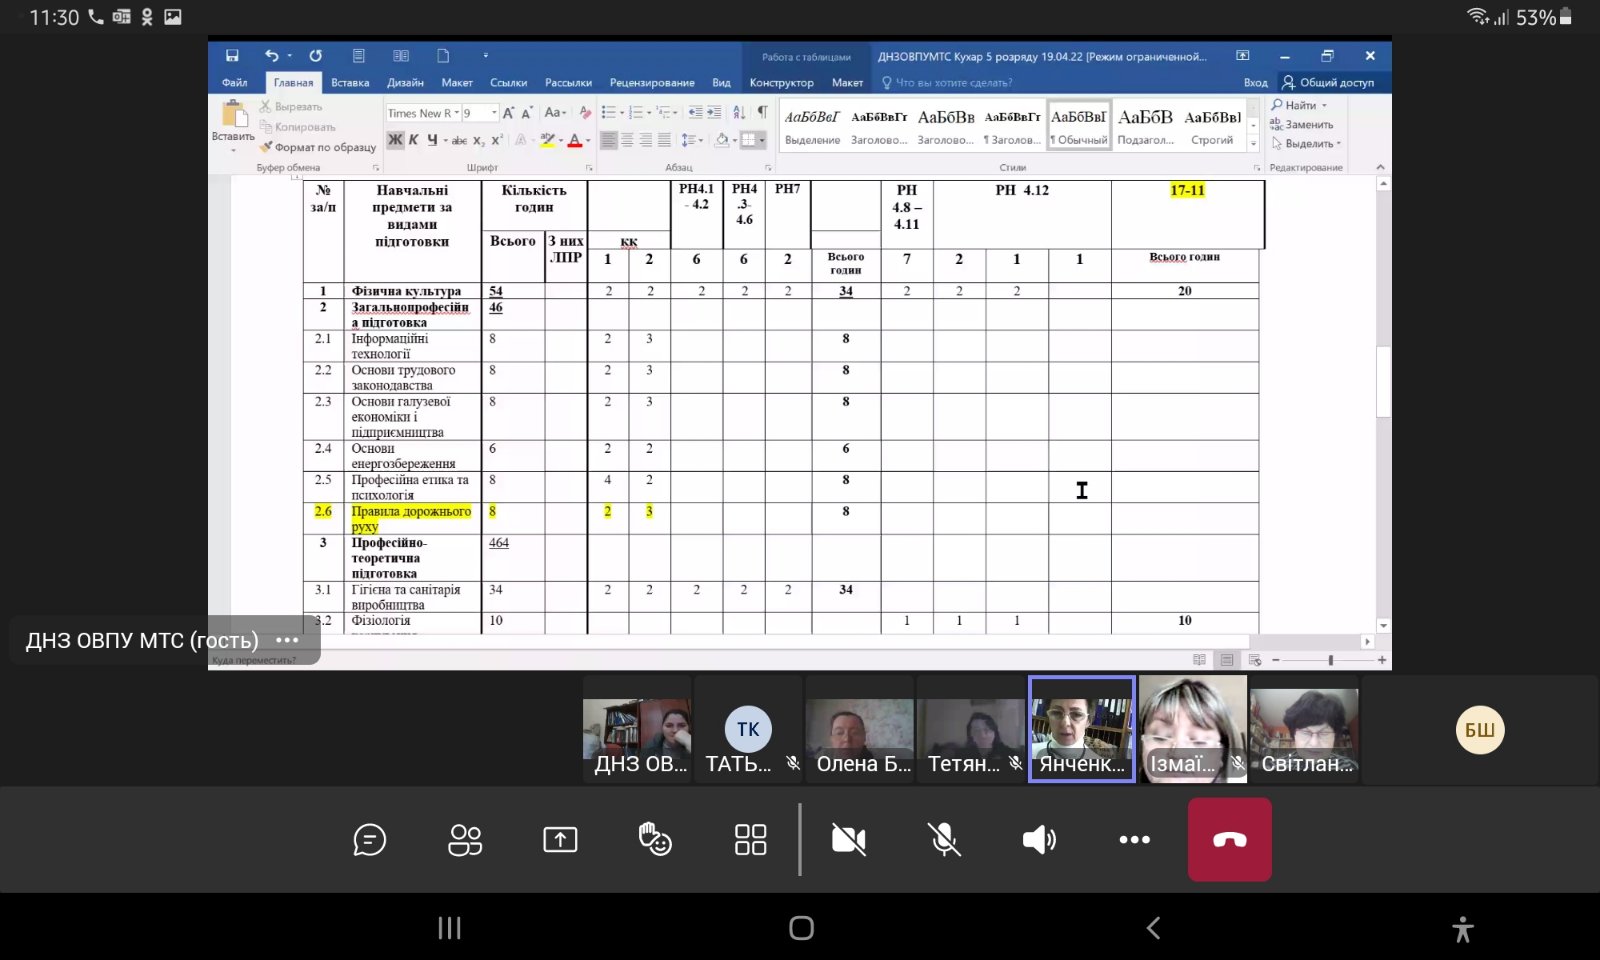This screenshot has width=1600, height=960.
Task: Open the Рецензирование ribbon tab
Action: (x=652, y=83)
